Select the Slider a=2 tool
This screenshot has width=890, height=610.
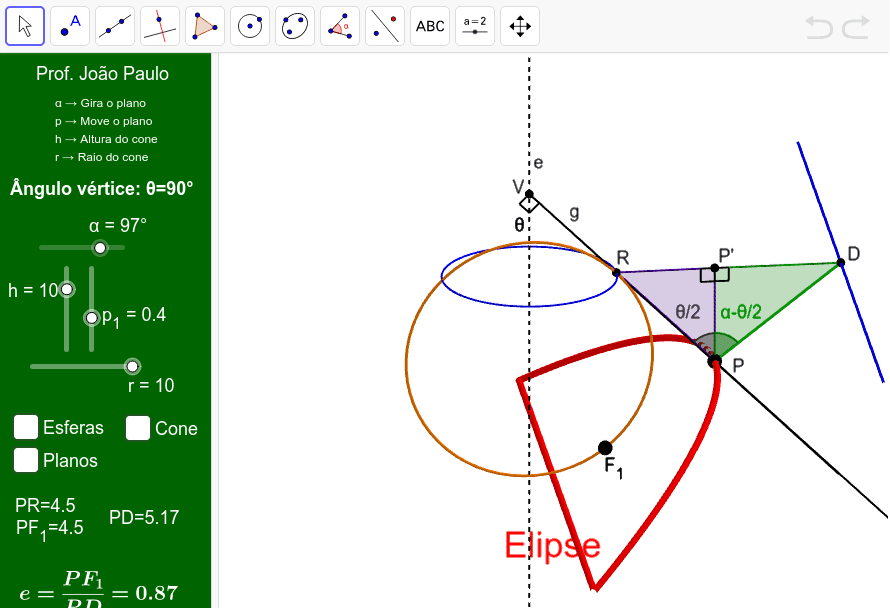tap(475, 26)
